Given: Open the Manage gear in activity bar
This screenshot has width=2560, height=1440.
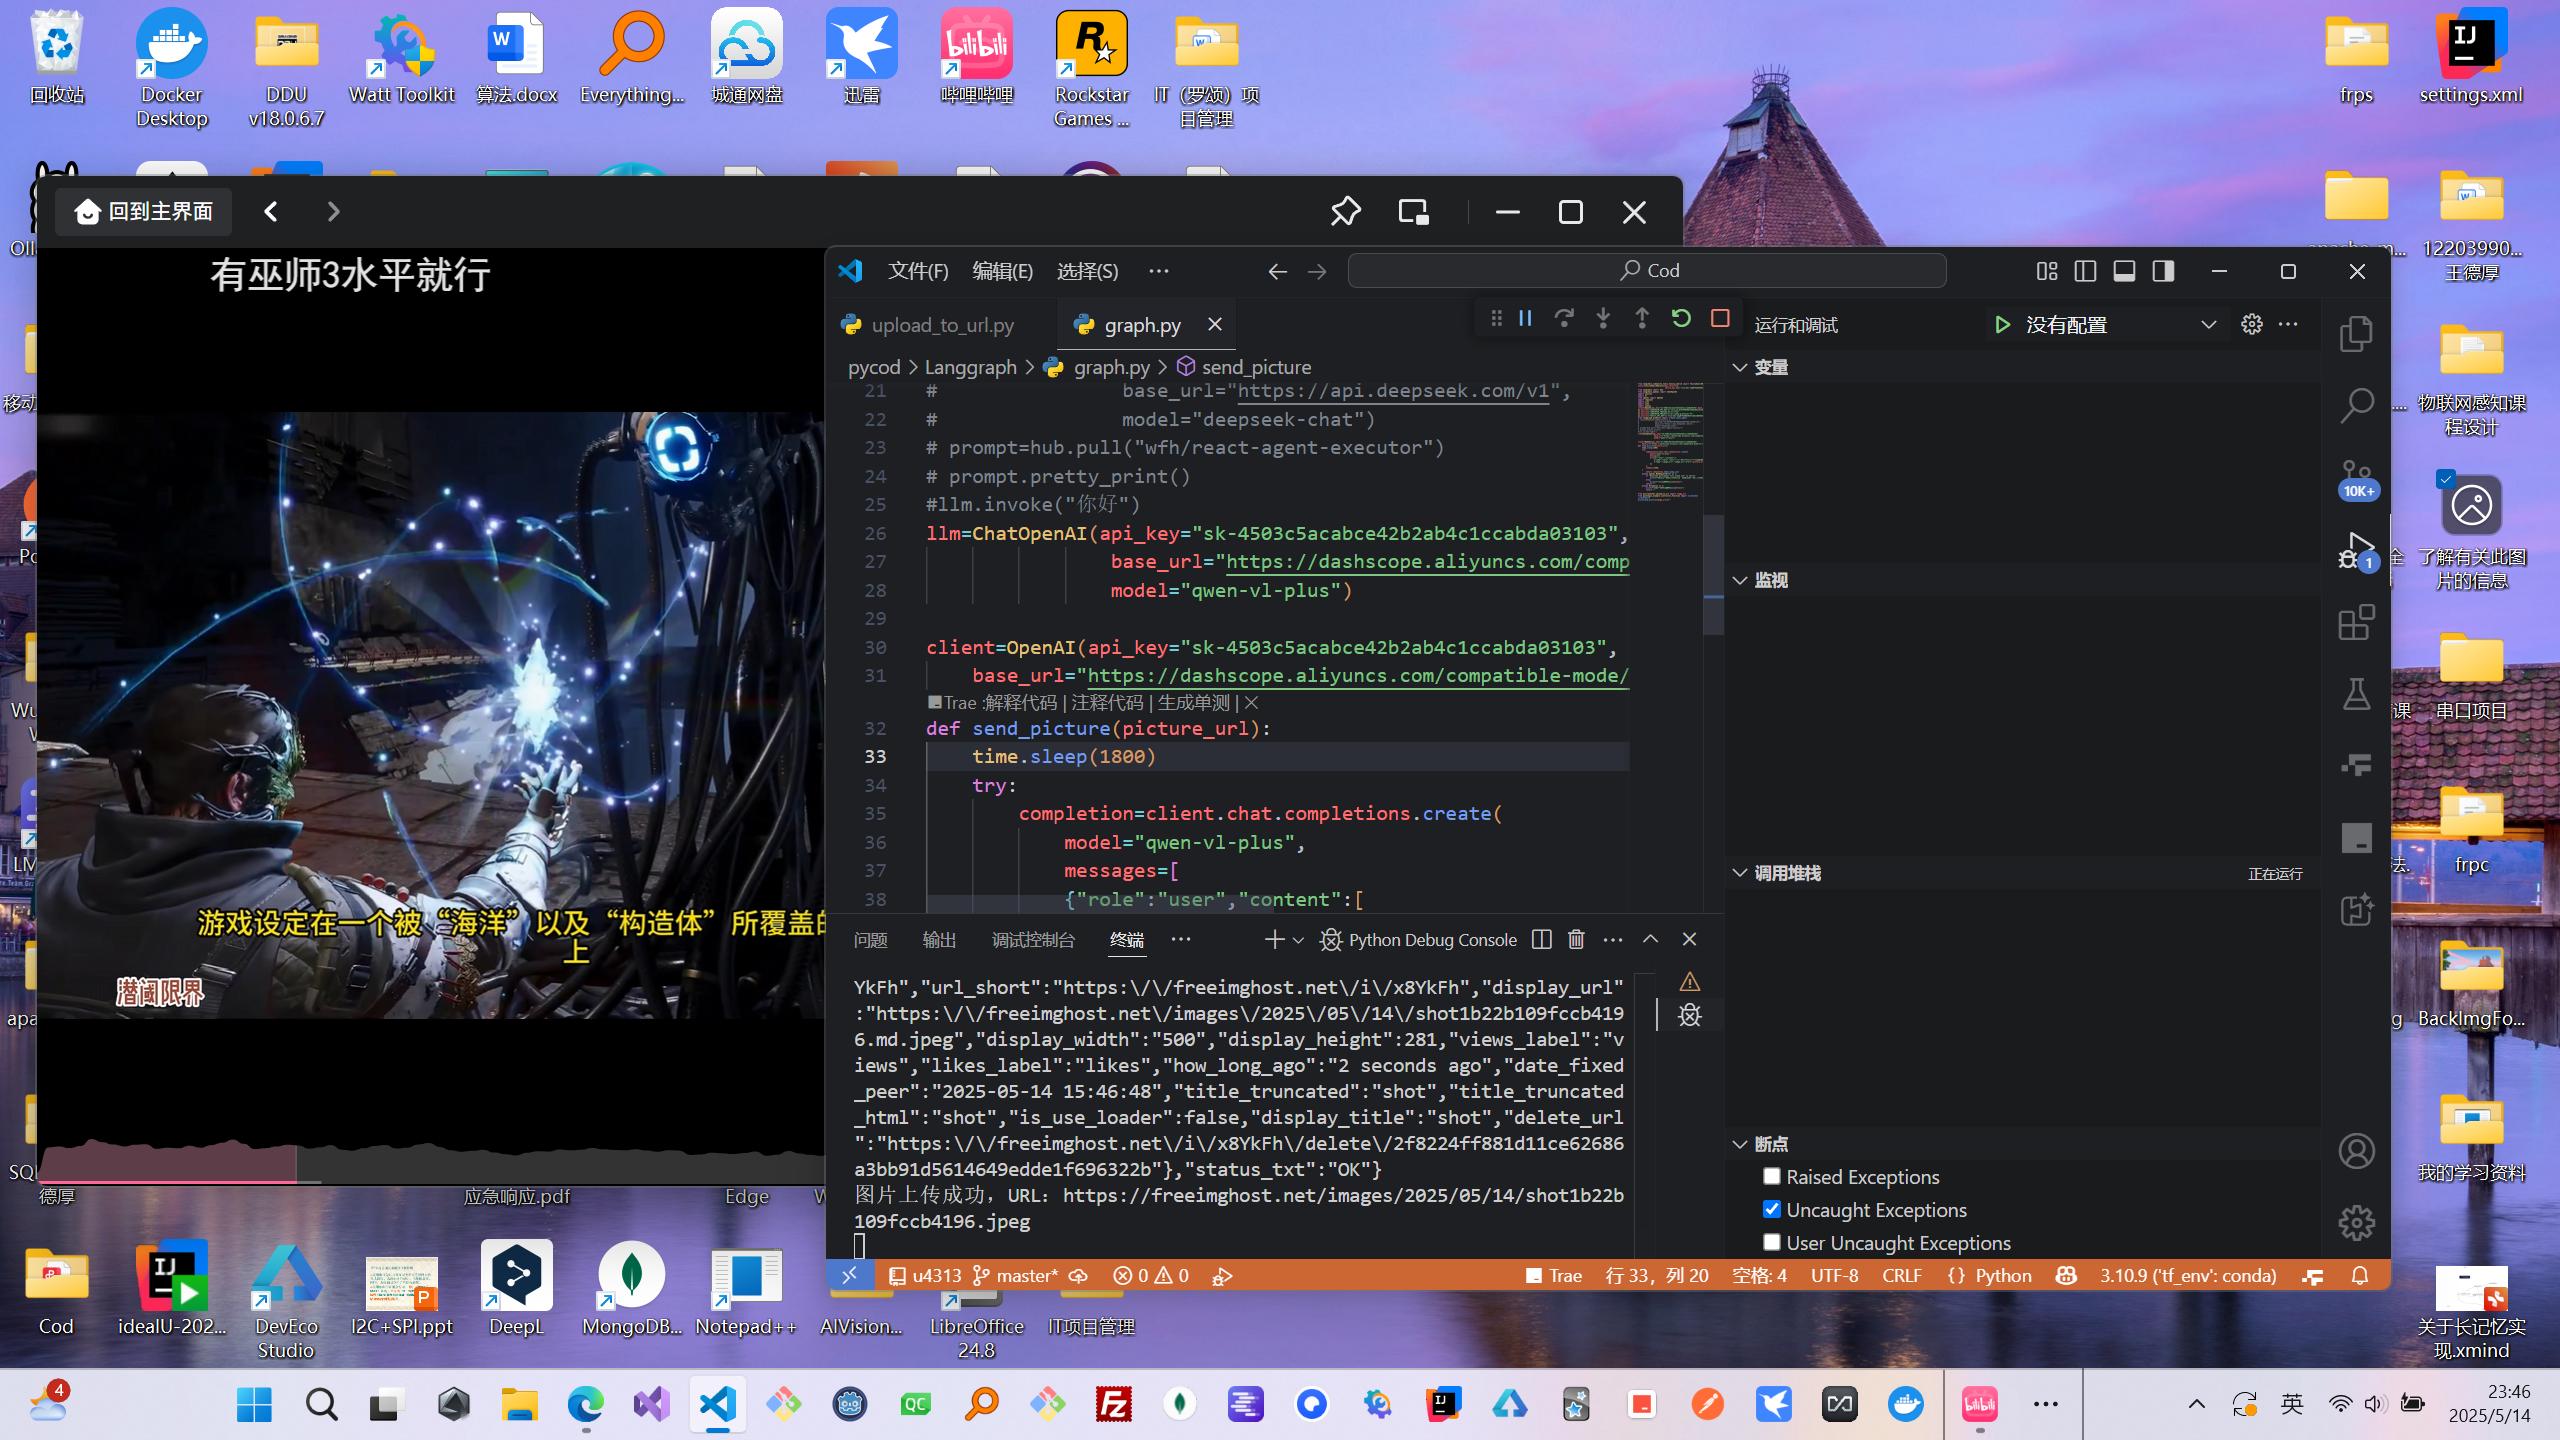Looking at the screenshot, I should (2356, 1222).
